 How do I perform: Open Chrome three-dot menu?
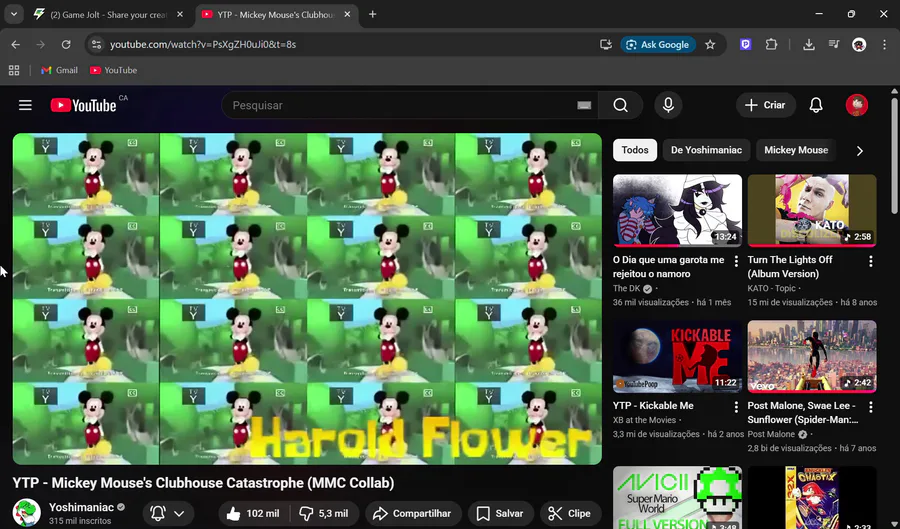[884, 44]
